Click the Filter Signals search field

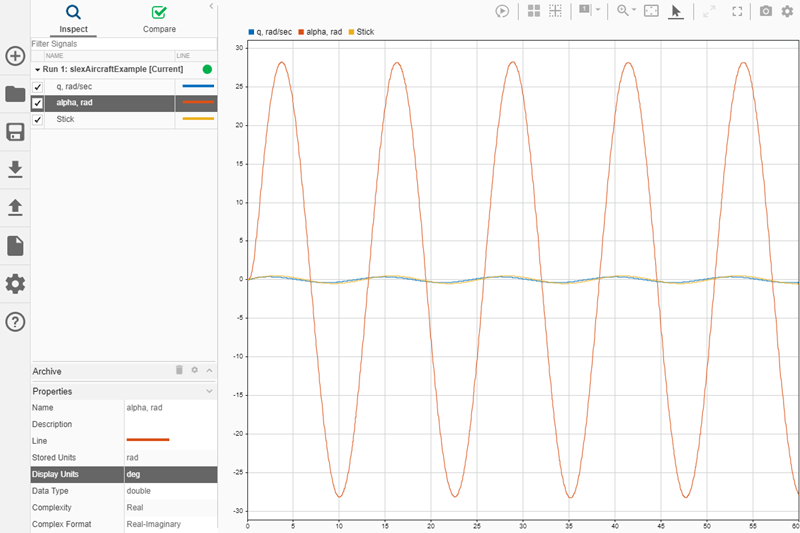point(123,44)
